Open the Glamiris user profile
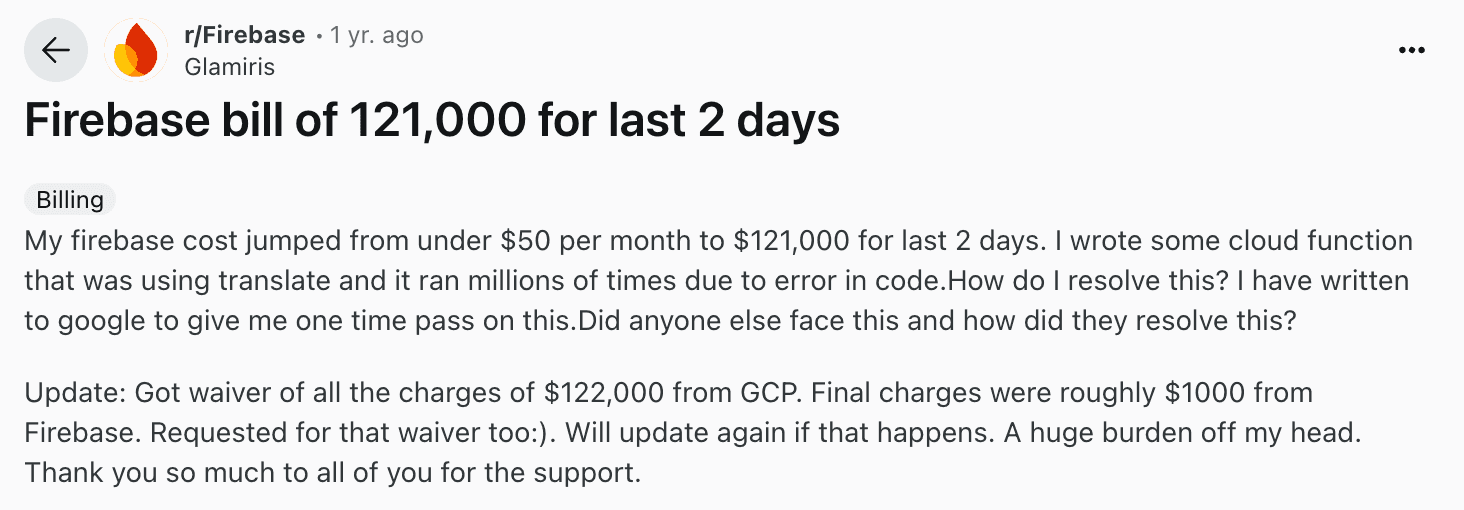The image size is (1464, 510). click(x=230, y=67)
